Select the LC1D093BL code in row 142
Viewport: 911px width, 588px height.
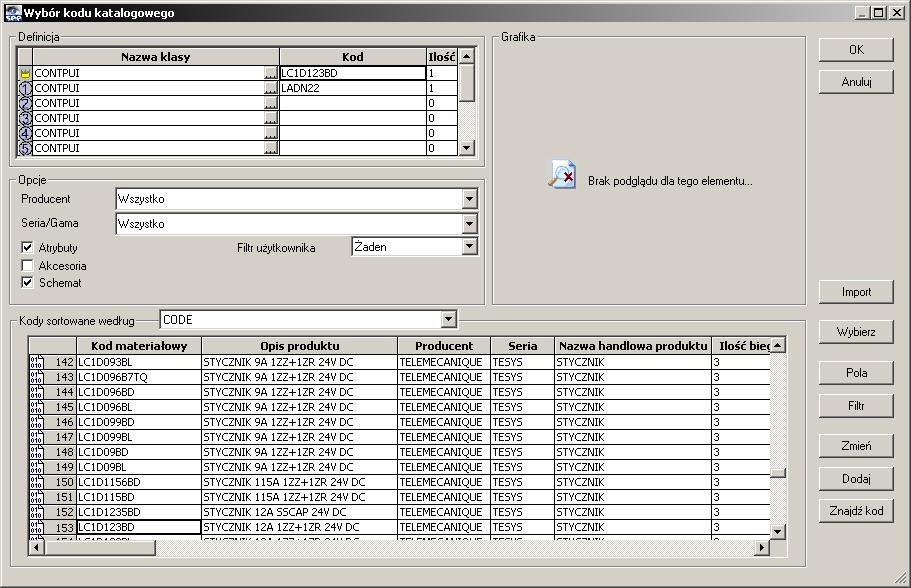coord(139,362)
